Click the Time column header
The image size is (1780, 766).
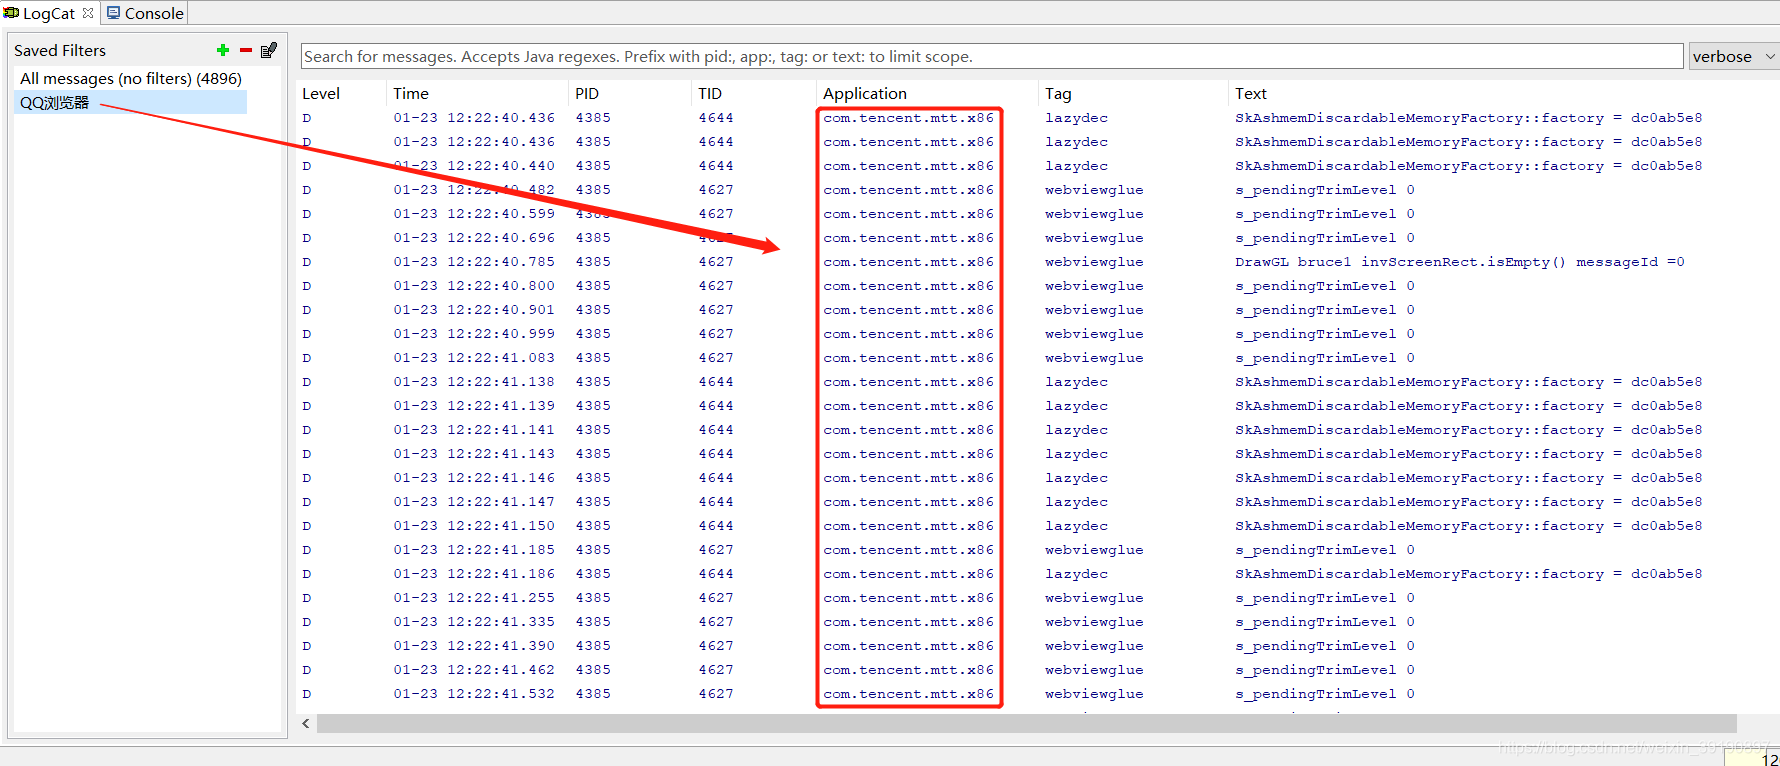[x=411, y=93]
